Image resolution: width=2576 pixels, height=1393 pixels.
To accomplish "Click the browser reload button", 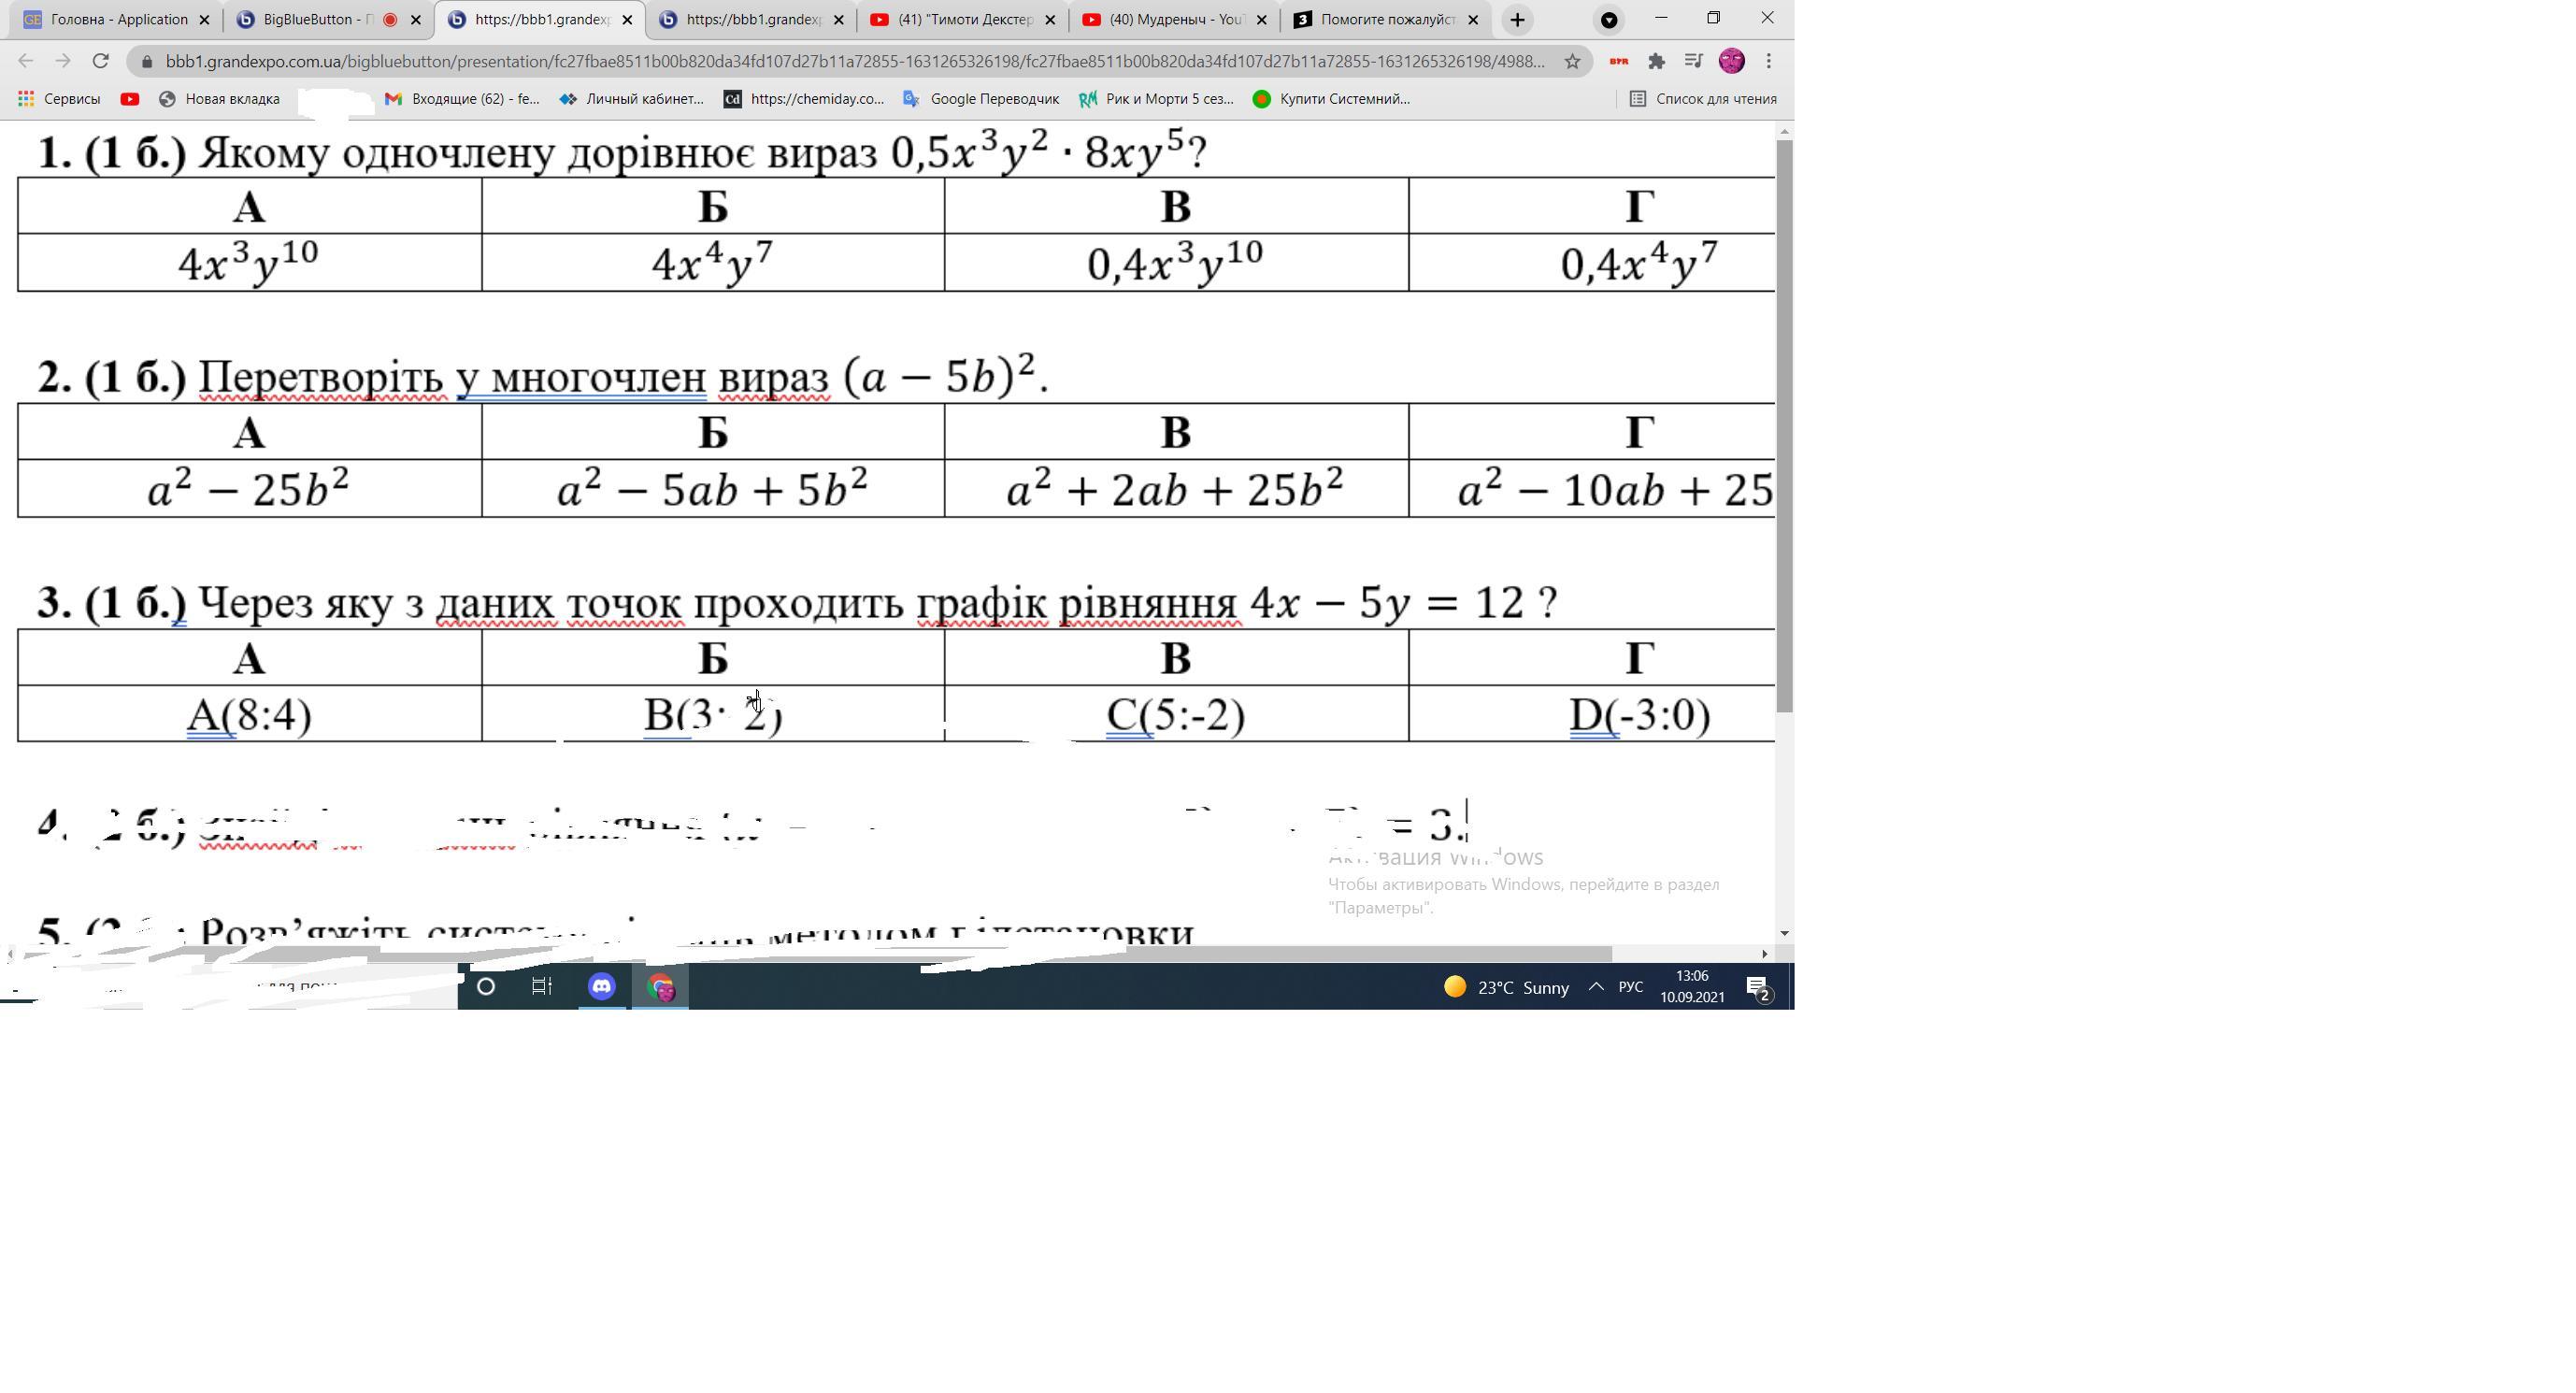I will tap(100, 61).
